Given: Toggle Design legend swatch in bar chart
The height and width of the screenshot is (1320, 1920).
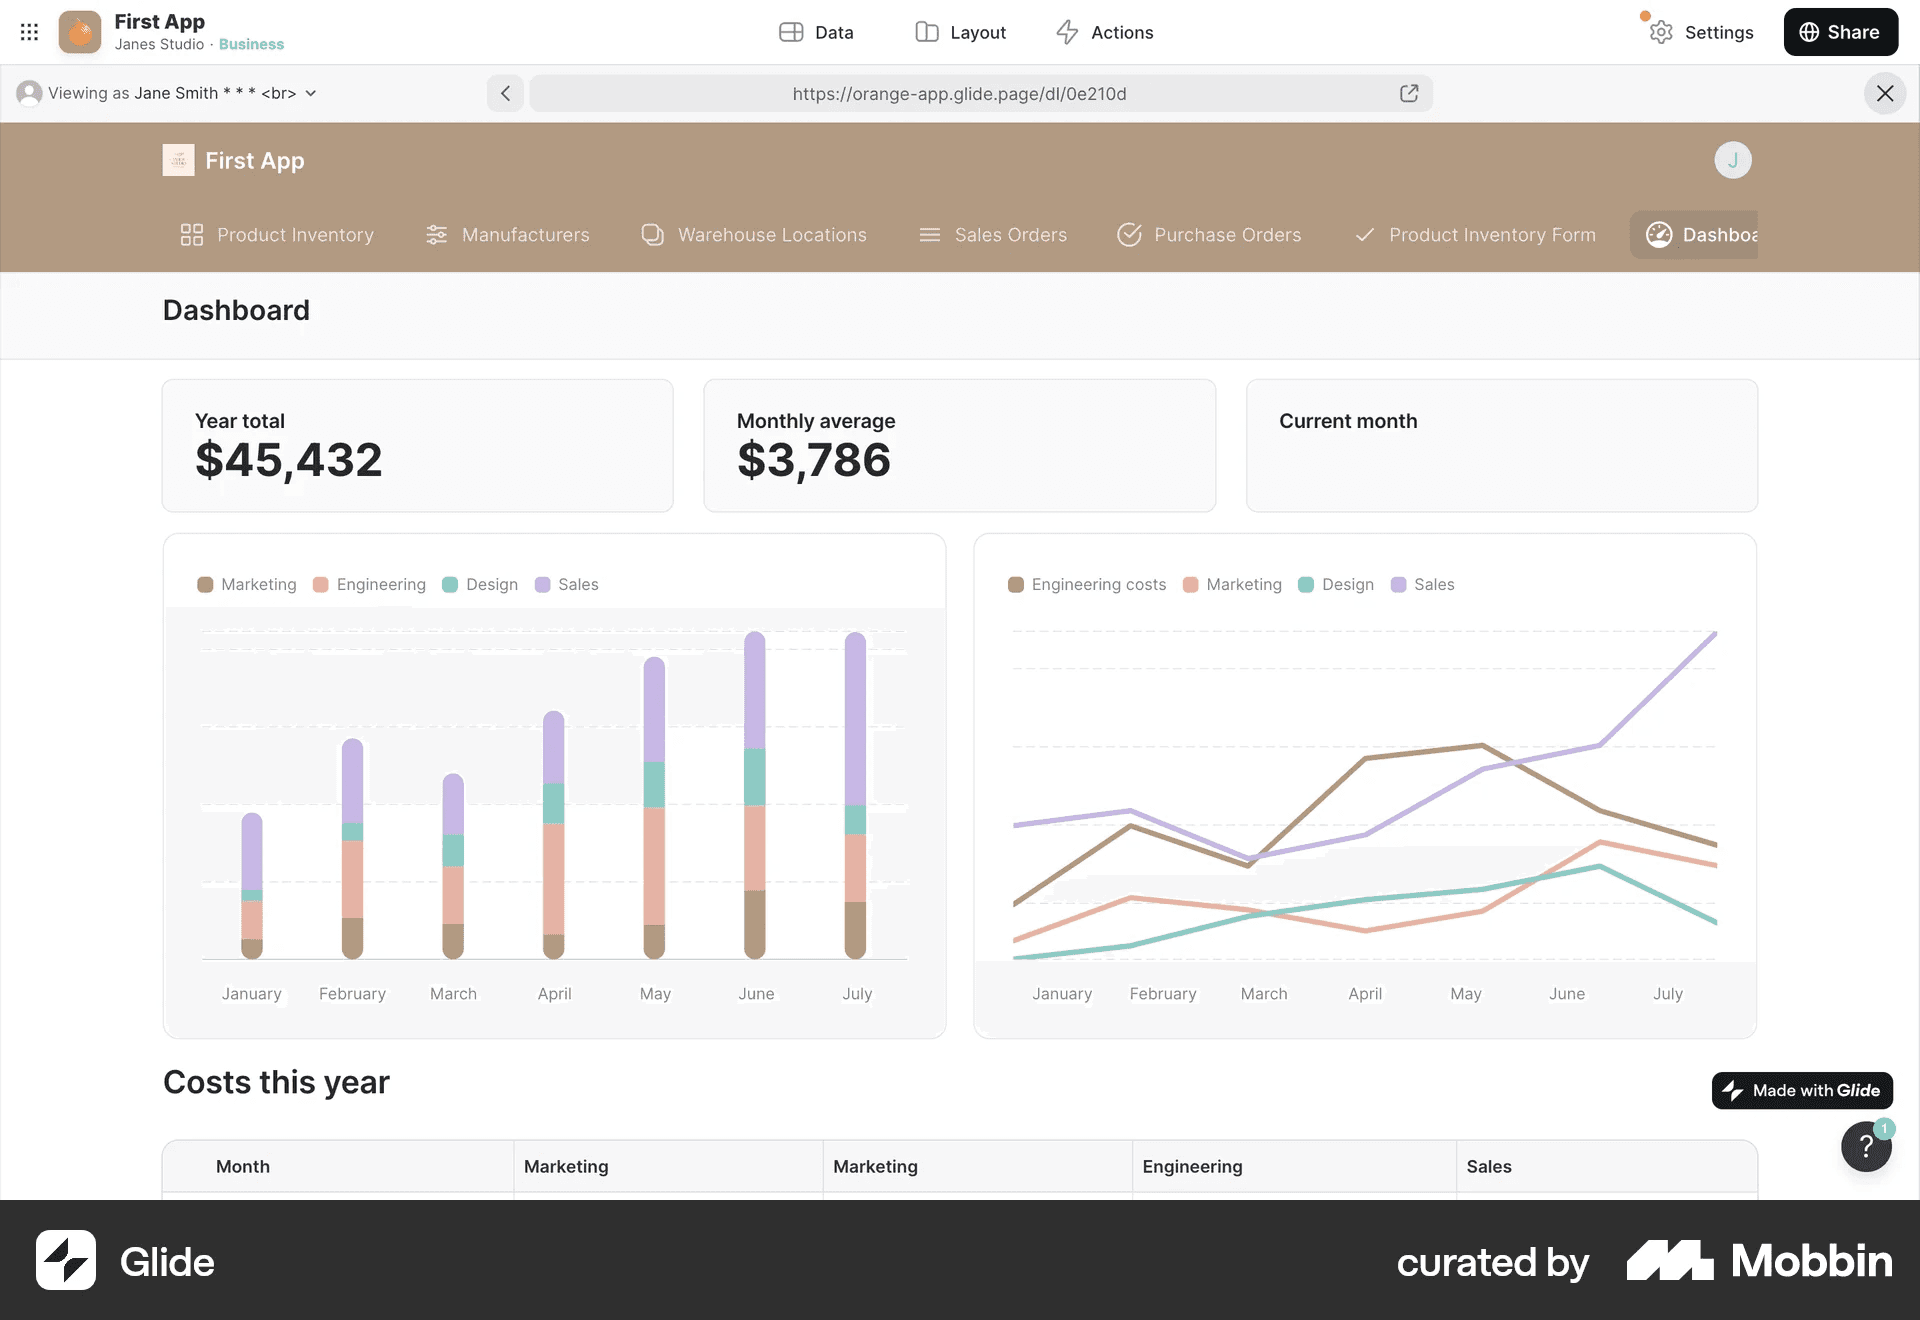Looking at the screenshot, I should (x=450, y=585).
